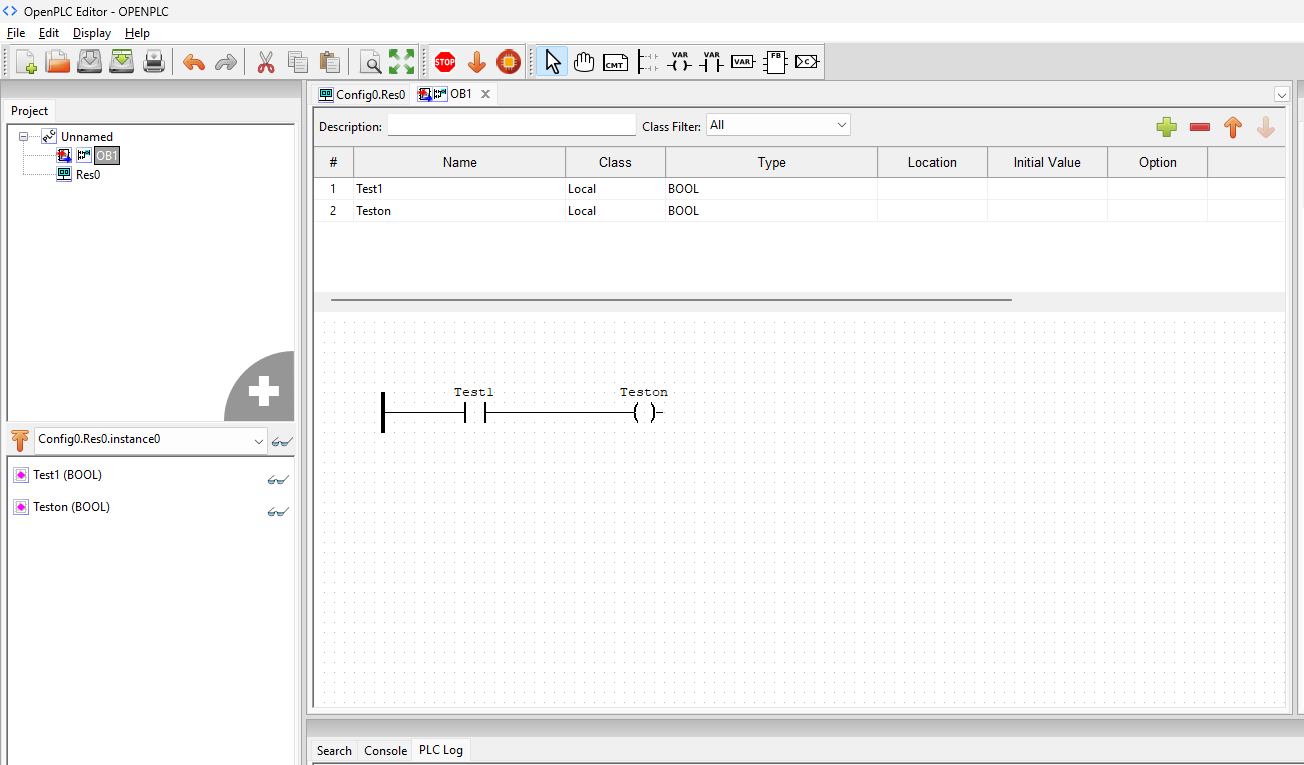Image resolution: width=1304 pixels, height=765 pixels.
Task: Toggle debug glasses for Teston variable
Action: 278,512
